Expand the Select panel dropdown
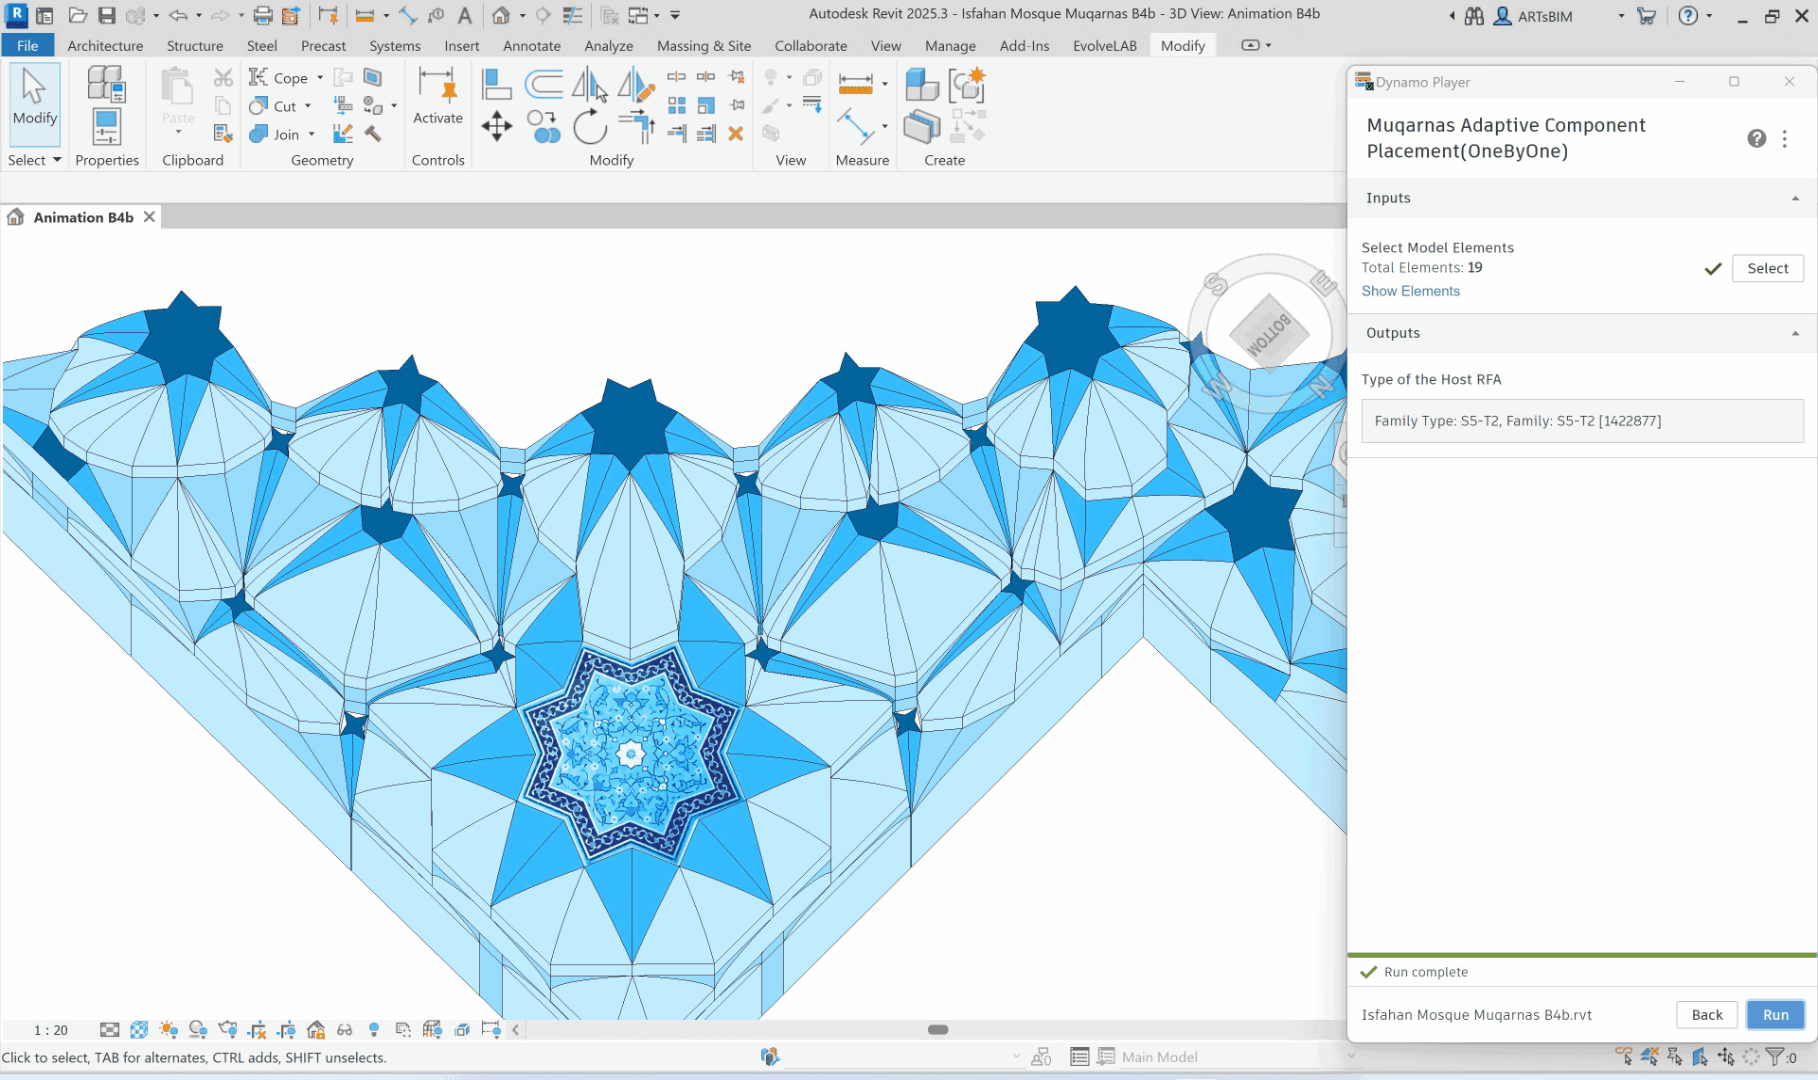Viewport: 1818px width, 1080px height. (57, 160)
